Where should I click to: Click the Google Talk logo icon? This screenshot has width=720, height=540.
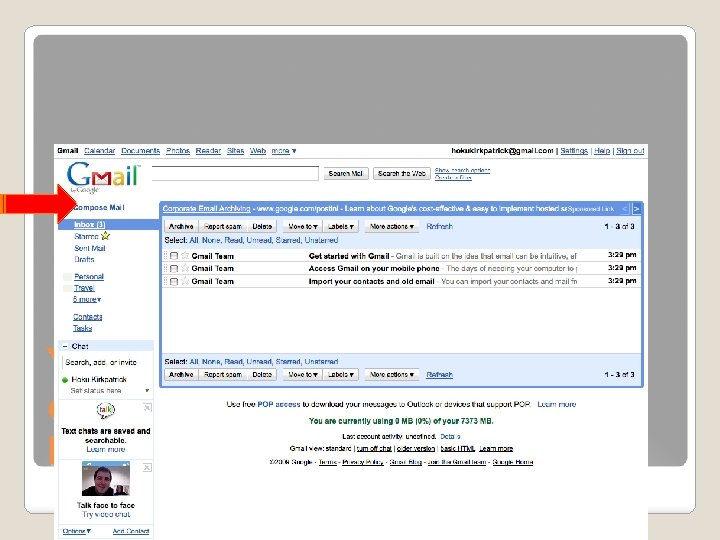[106, 411]
